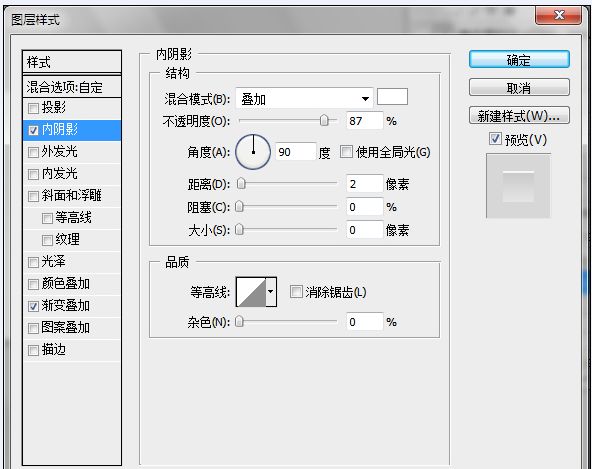Image resolution: width=592 pixels, height=469 pixels.
Task: Select the 斜面和浮雕 list entry label
Action: tap(71, 195)
